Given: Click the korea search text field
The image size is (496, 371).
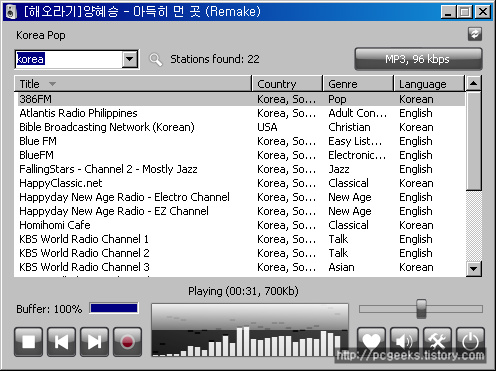Looking at the screenshot, I should click(69, 59).
